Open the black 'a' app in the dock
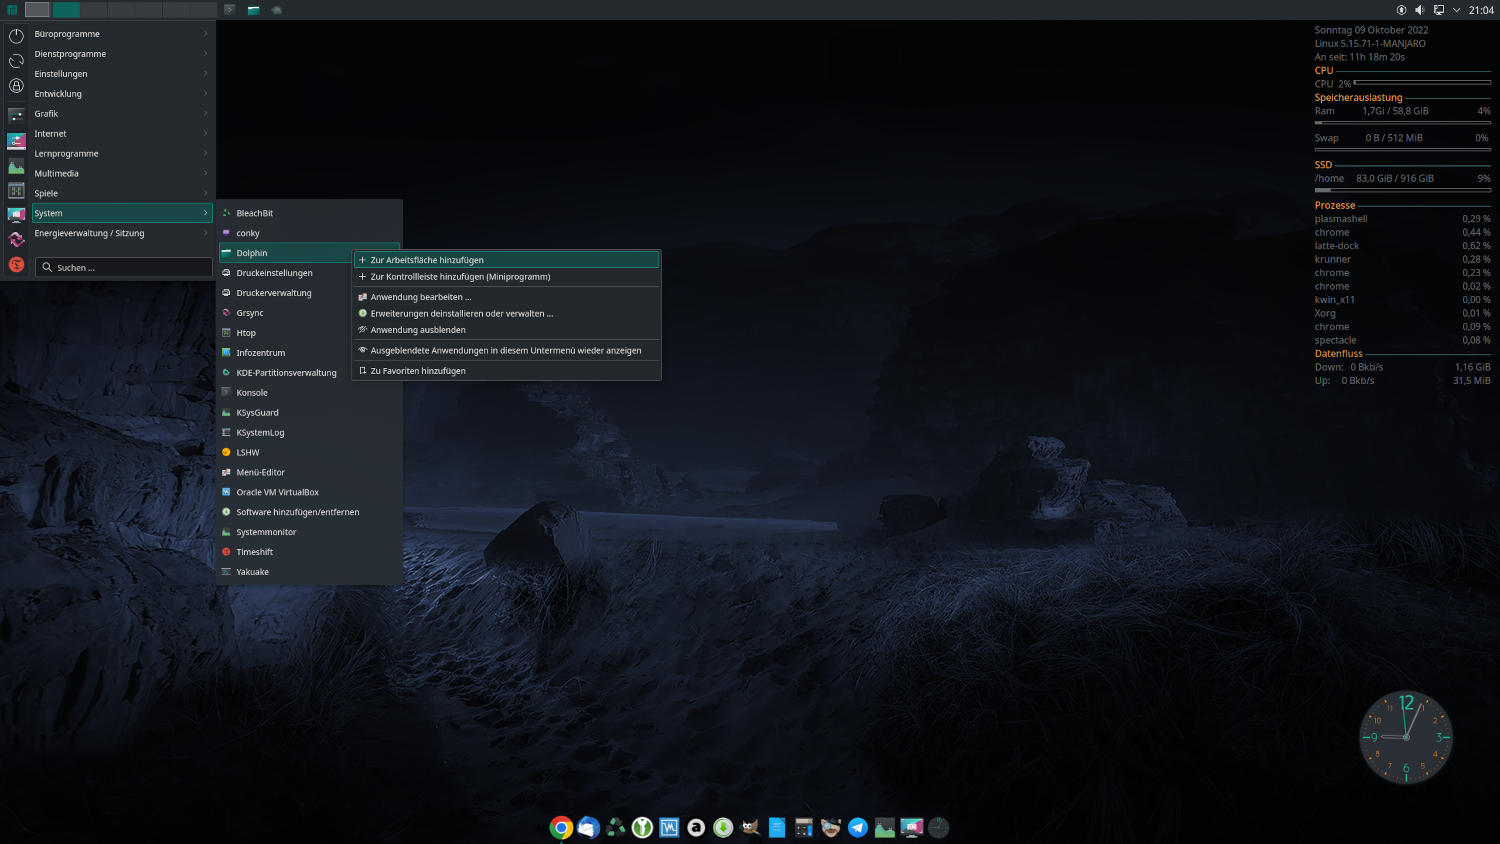Image resolution: width=1500 pixels, height=844 pixels. tap(696, 827)
